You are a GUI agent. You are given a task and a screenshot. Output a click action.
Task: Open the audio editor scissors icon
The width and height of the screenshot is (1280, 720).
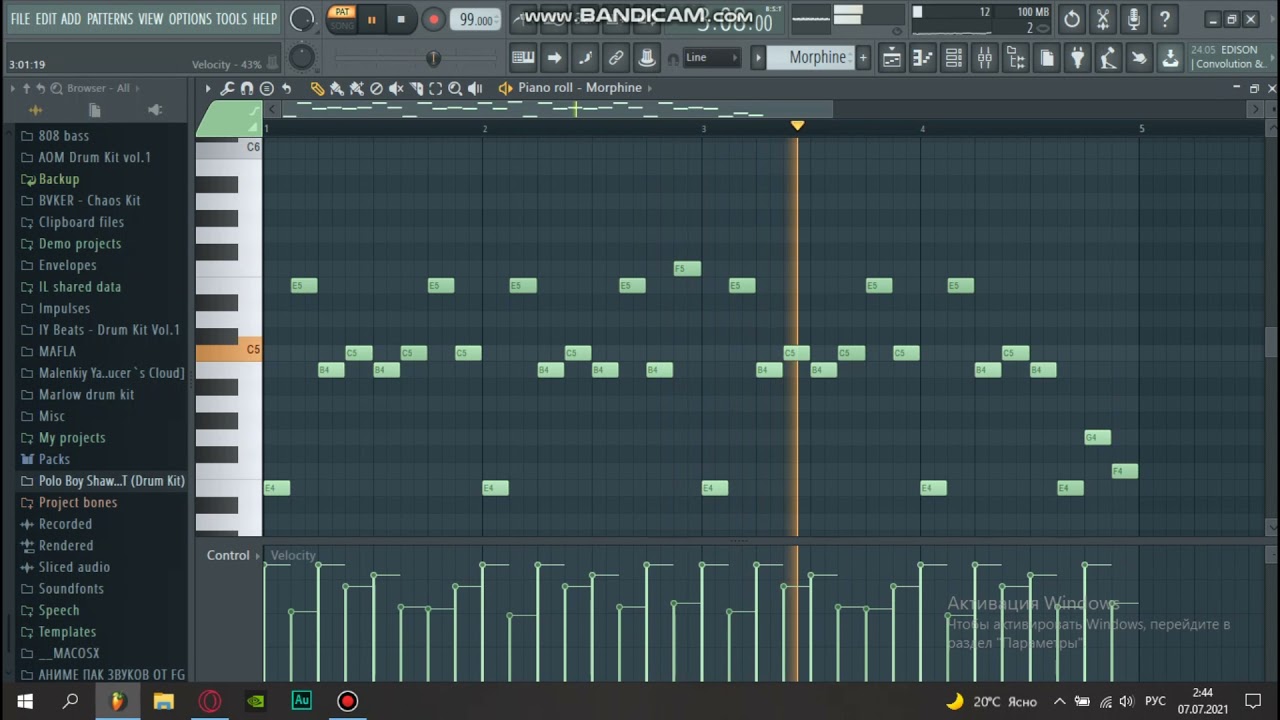[x=1103, y=19]
